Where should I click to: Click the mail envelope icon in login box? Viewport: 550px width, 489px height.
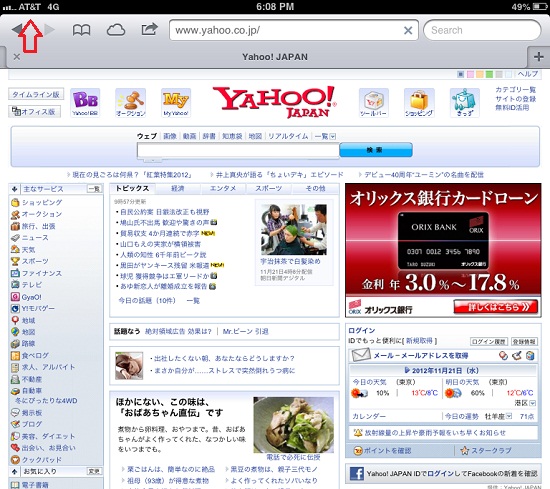click(361, 355)
